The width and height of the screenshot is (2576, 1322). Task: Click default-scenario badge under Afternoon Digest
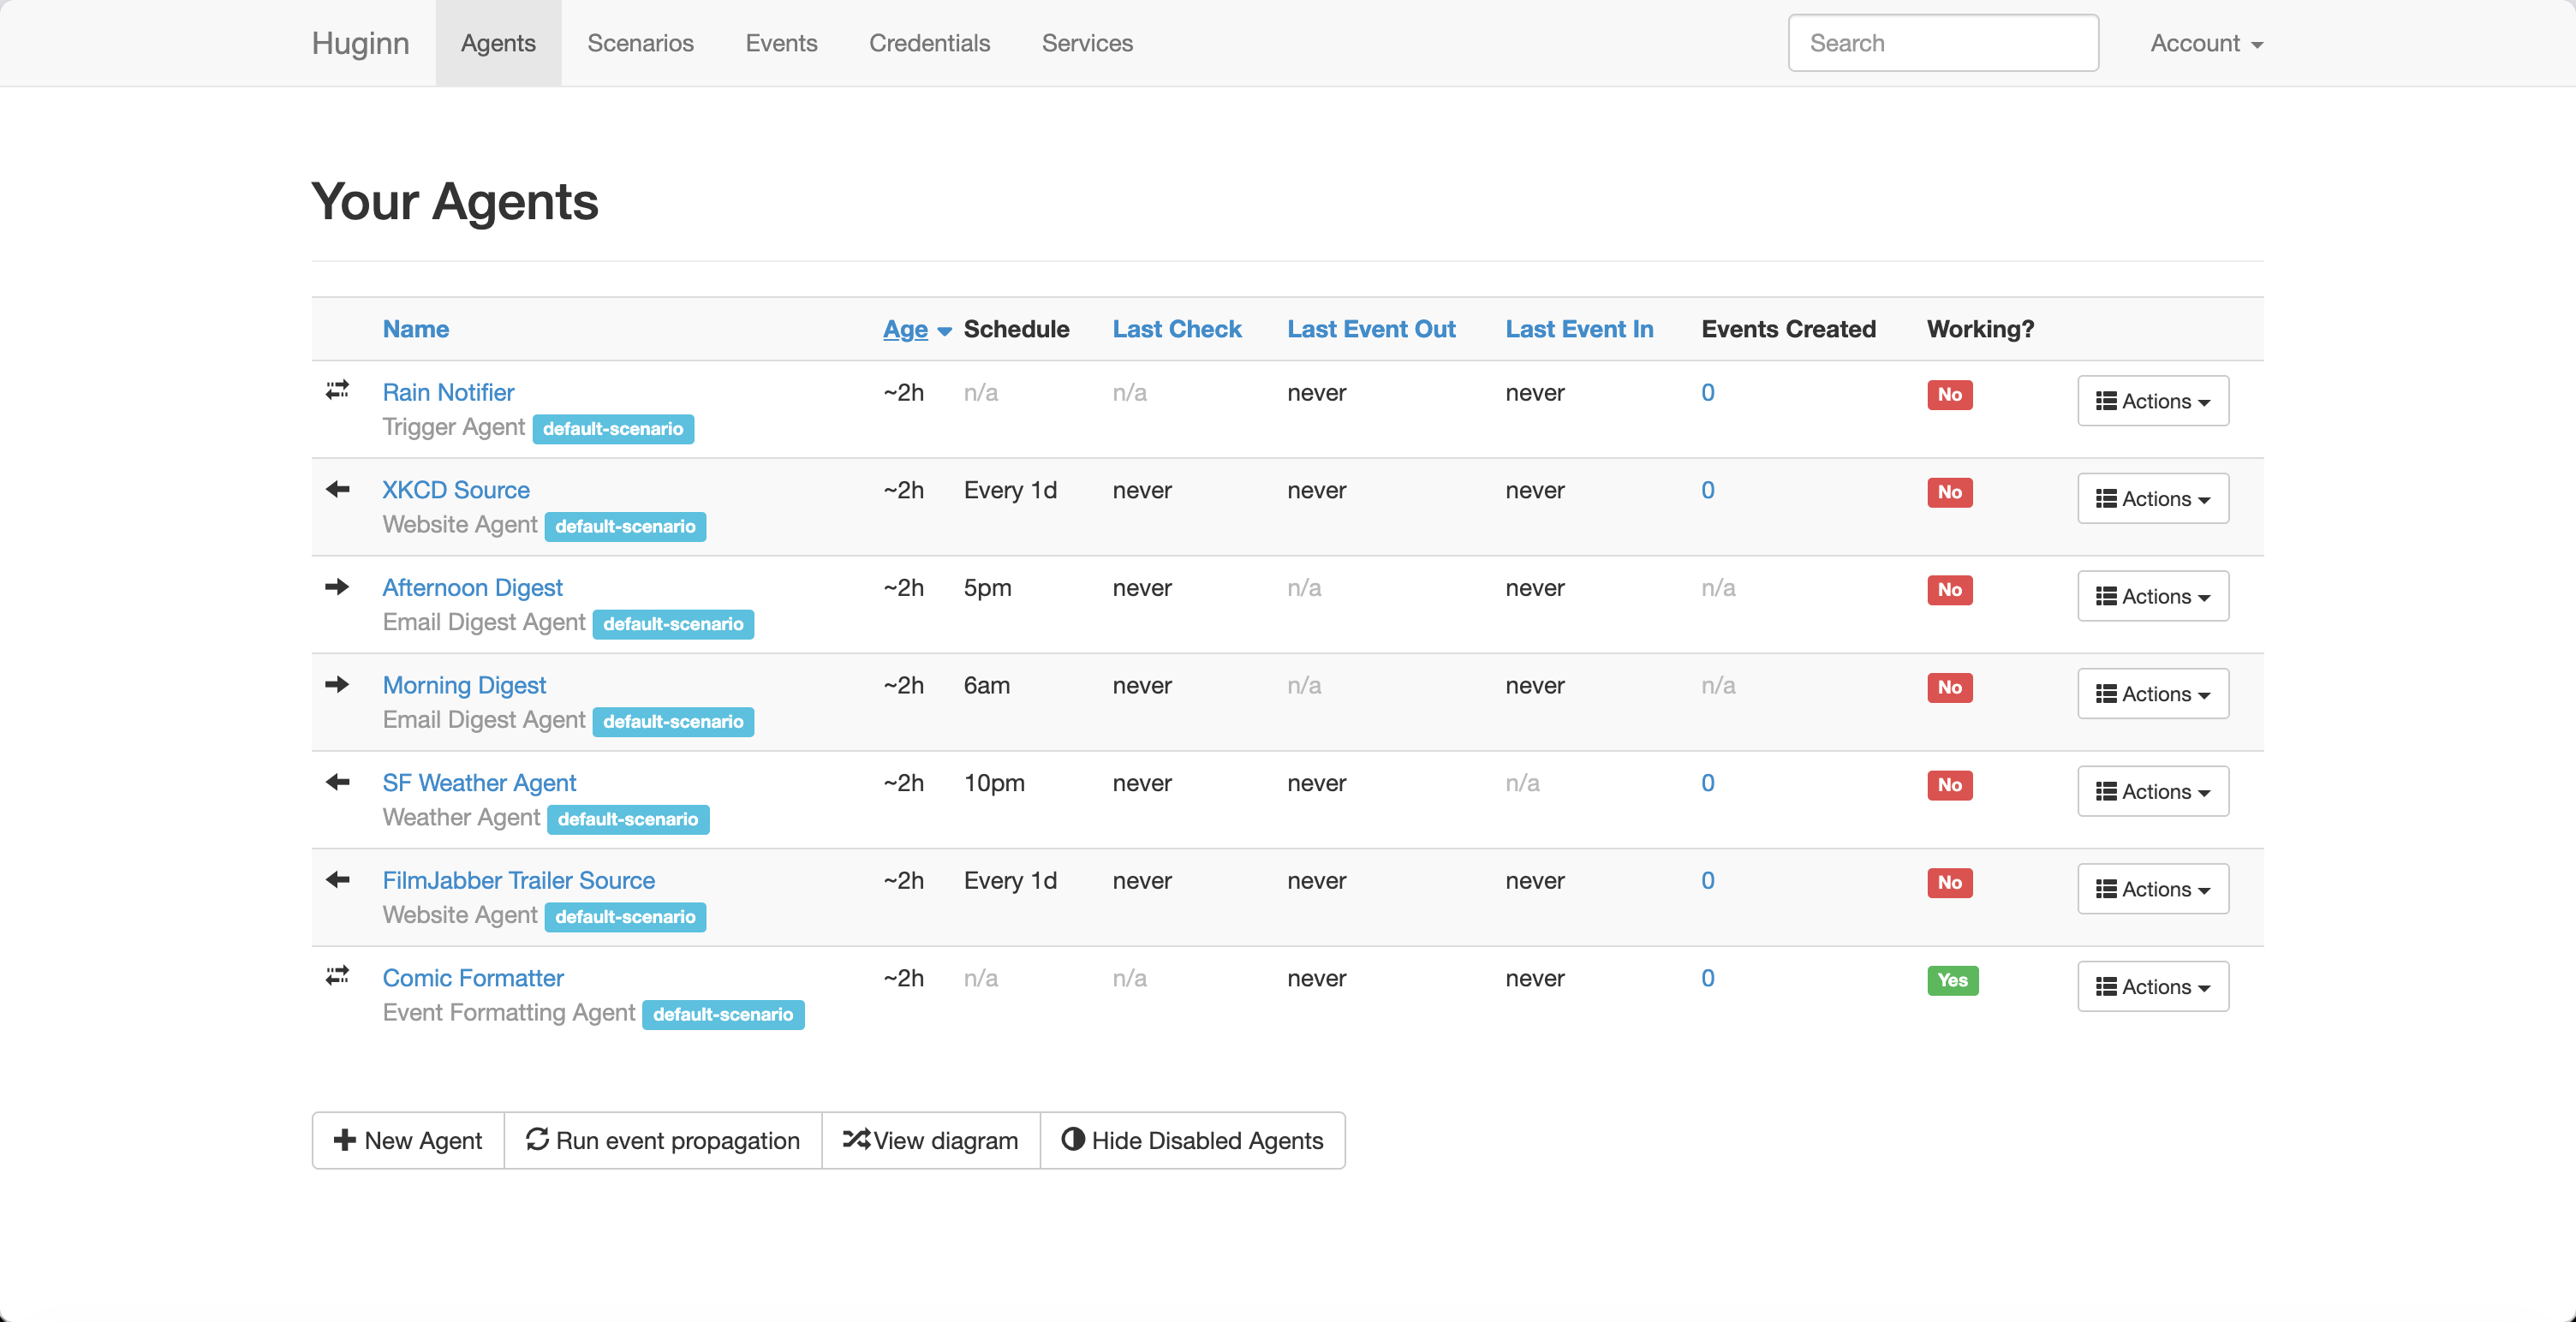[673, 624]
